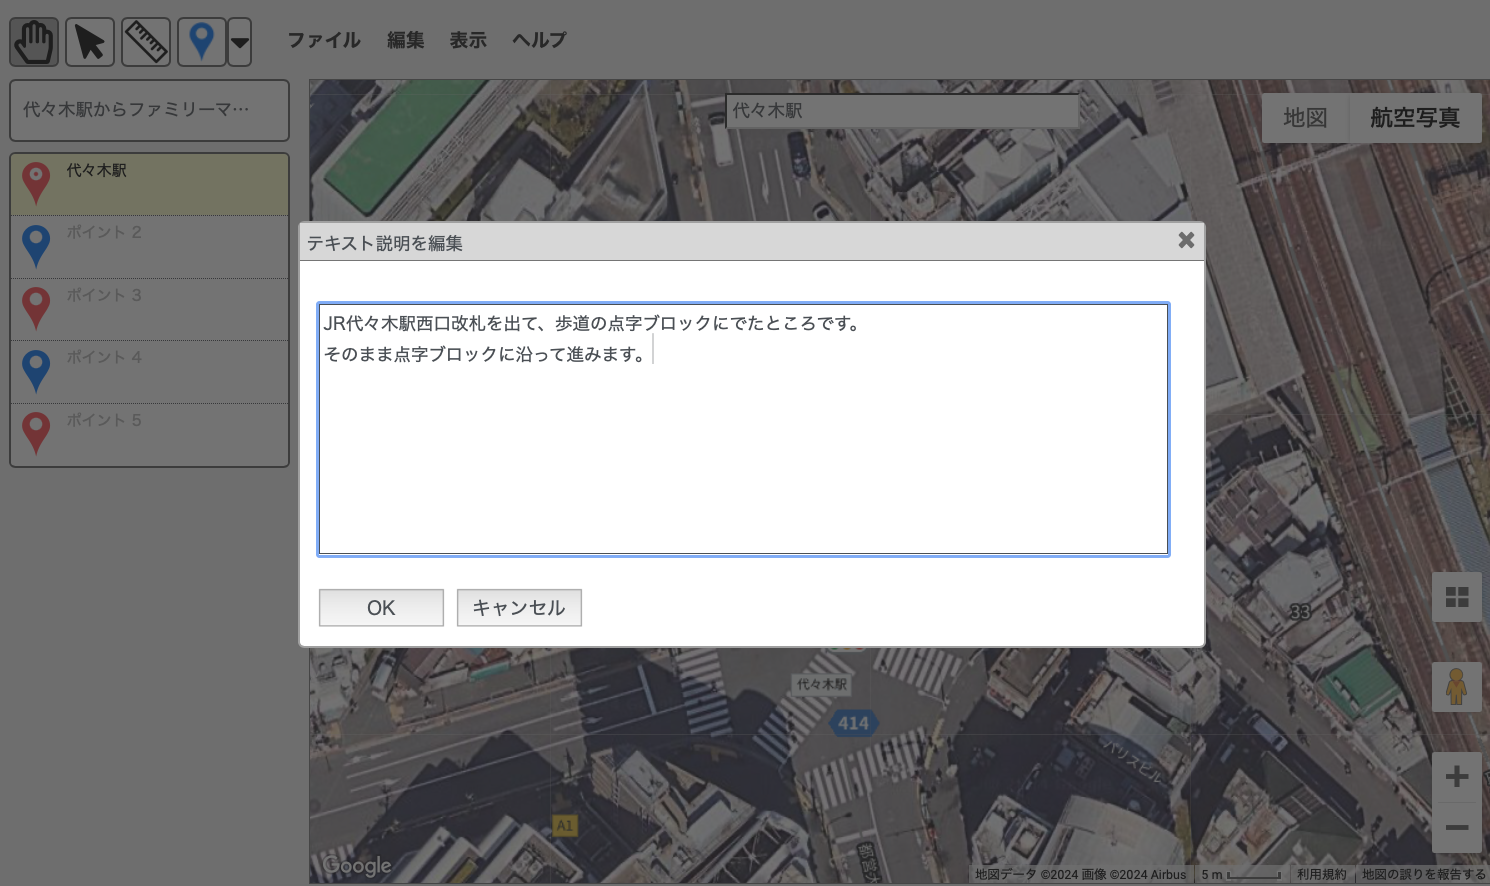Click OK to confirm text description
This screenshot has width=1490, height=886.
click(x=381, y=608)
